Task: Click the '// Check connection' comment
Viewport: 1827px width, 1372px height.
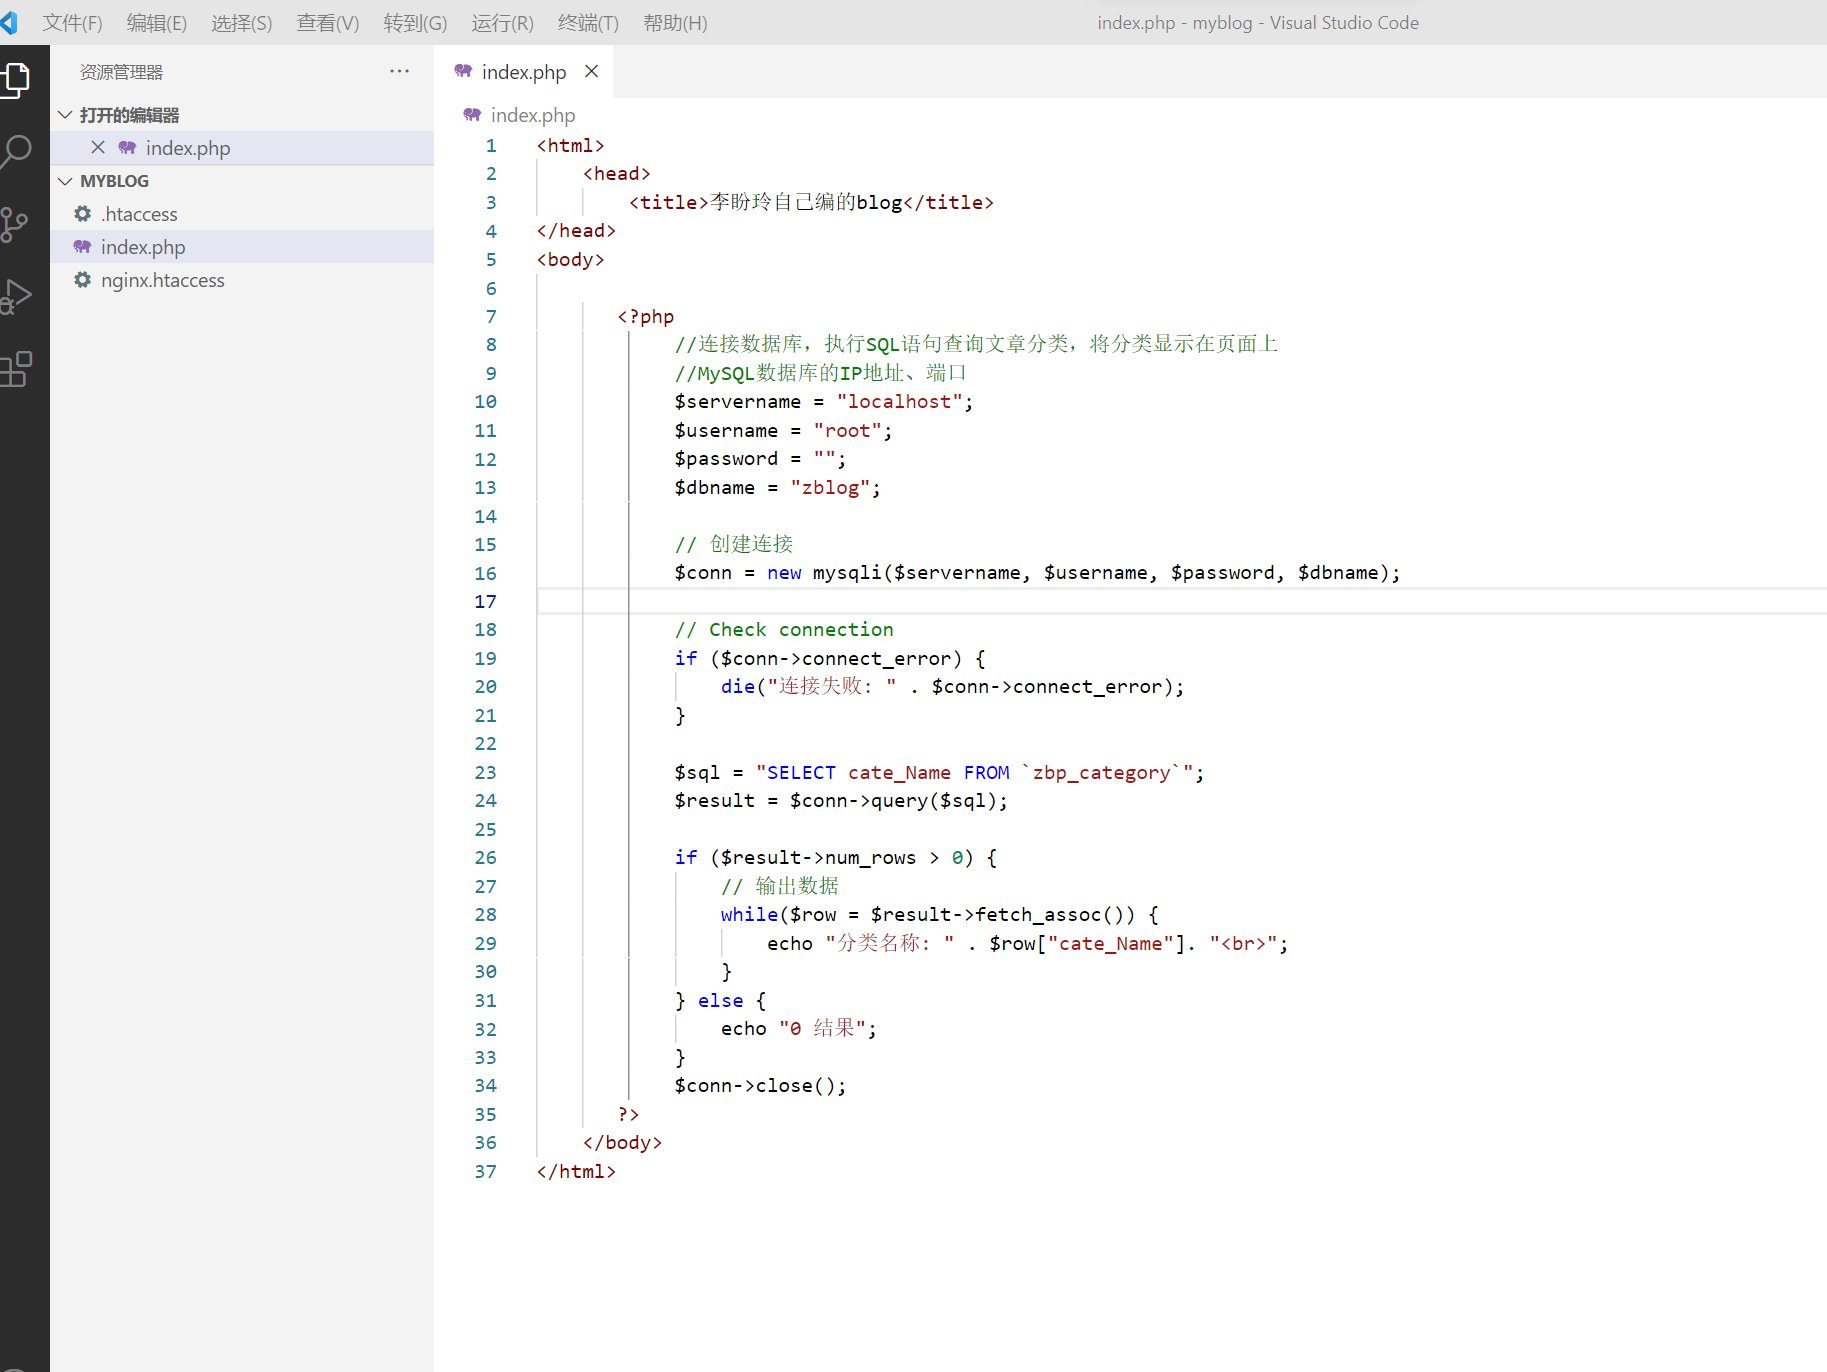Action: [x=784, y=629]
